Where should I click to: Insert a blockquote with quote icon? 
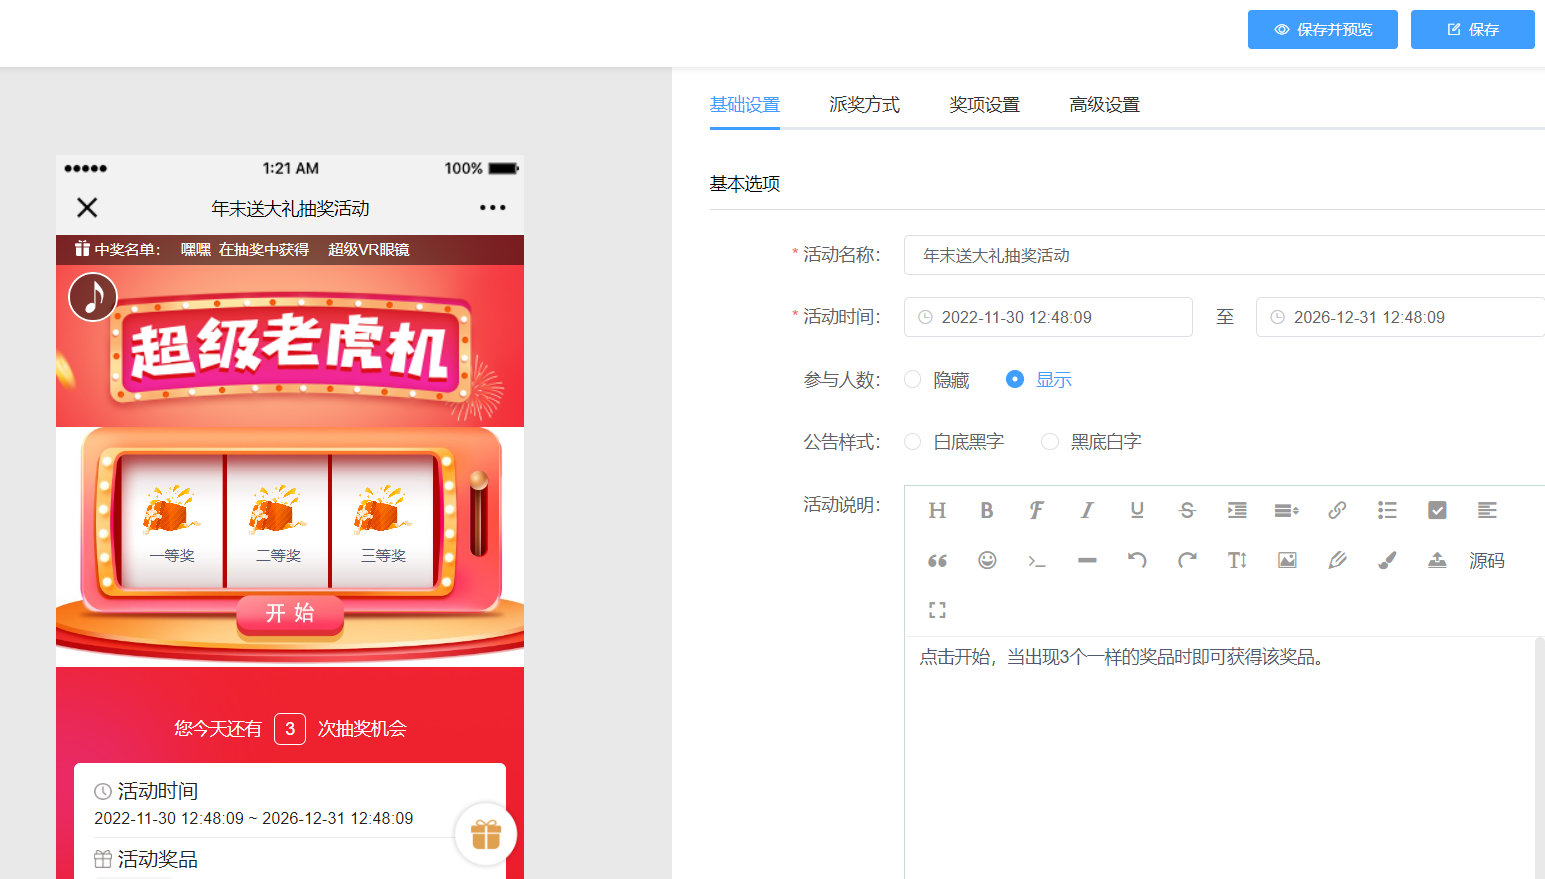[x=937, y=560]
